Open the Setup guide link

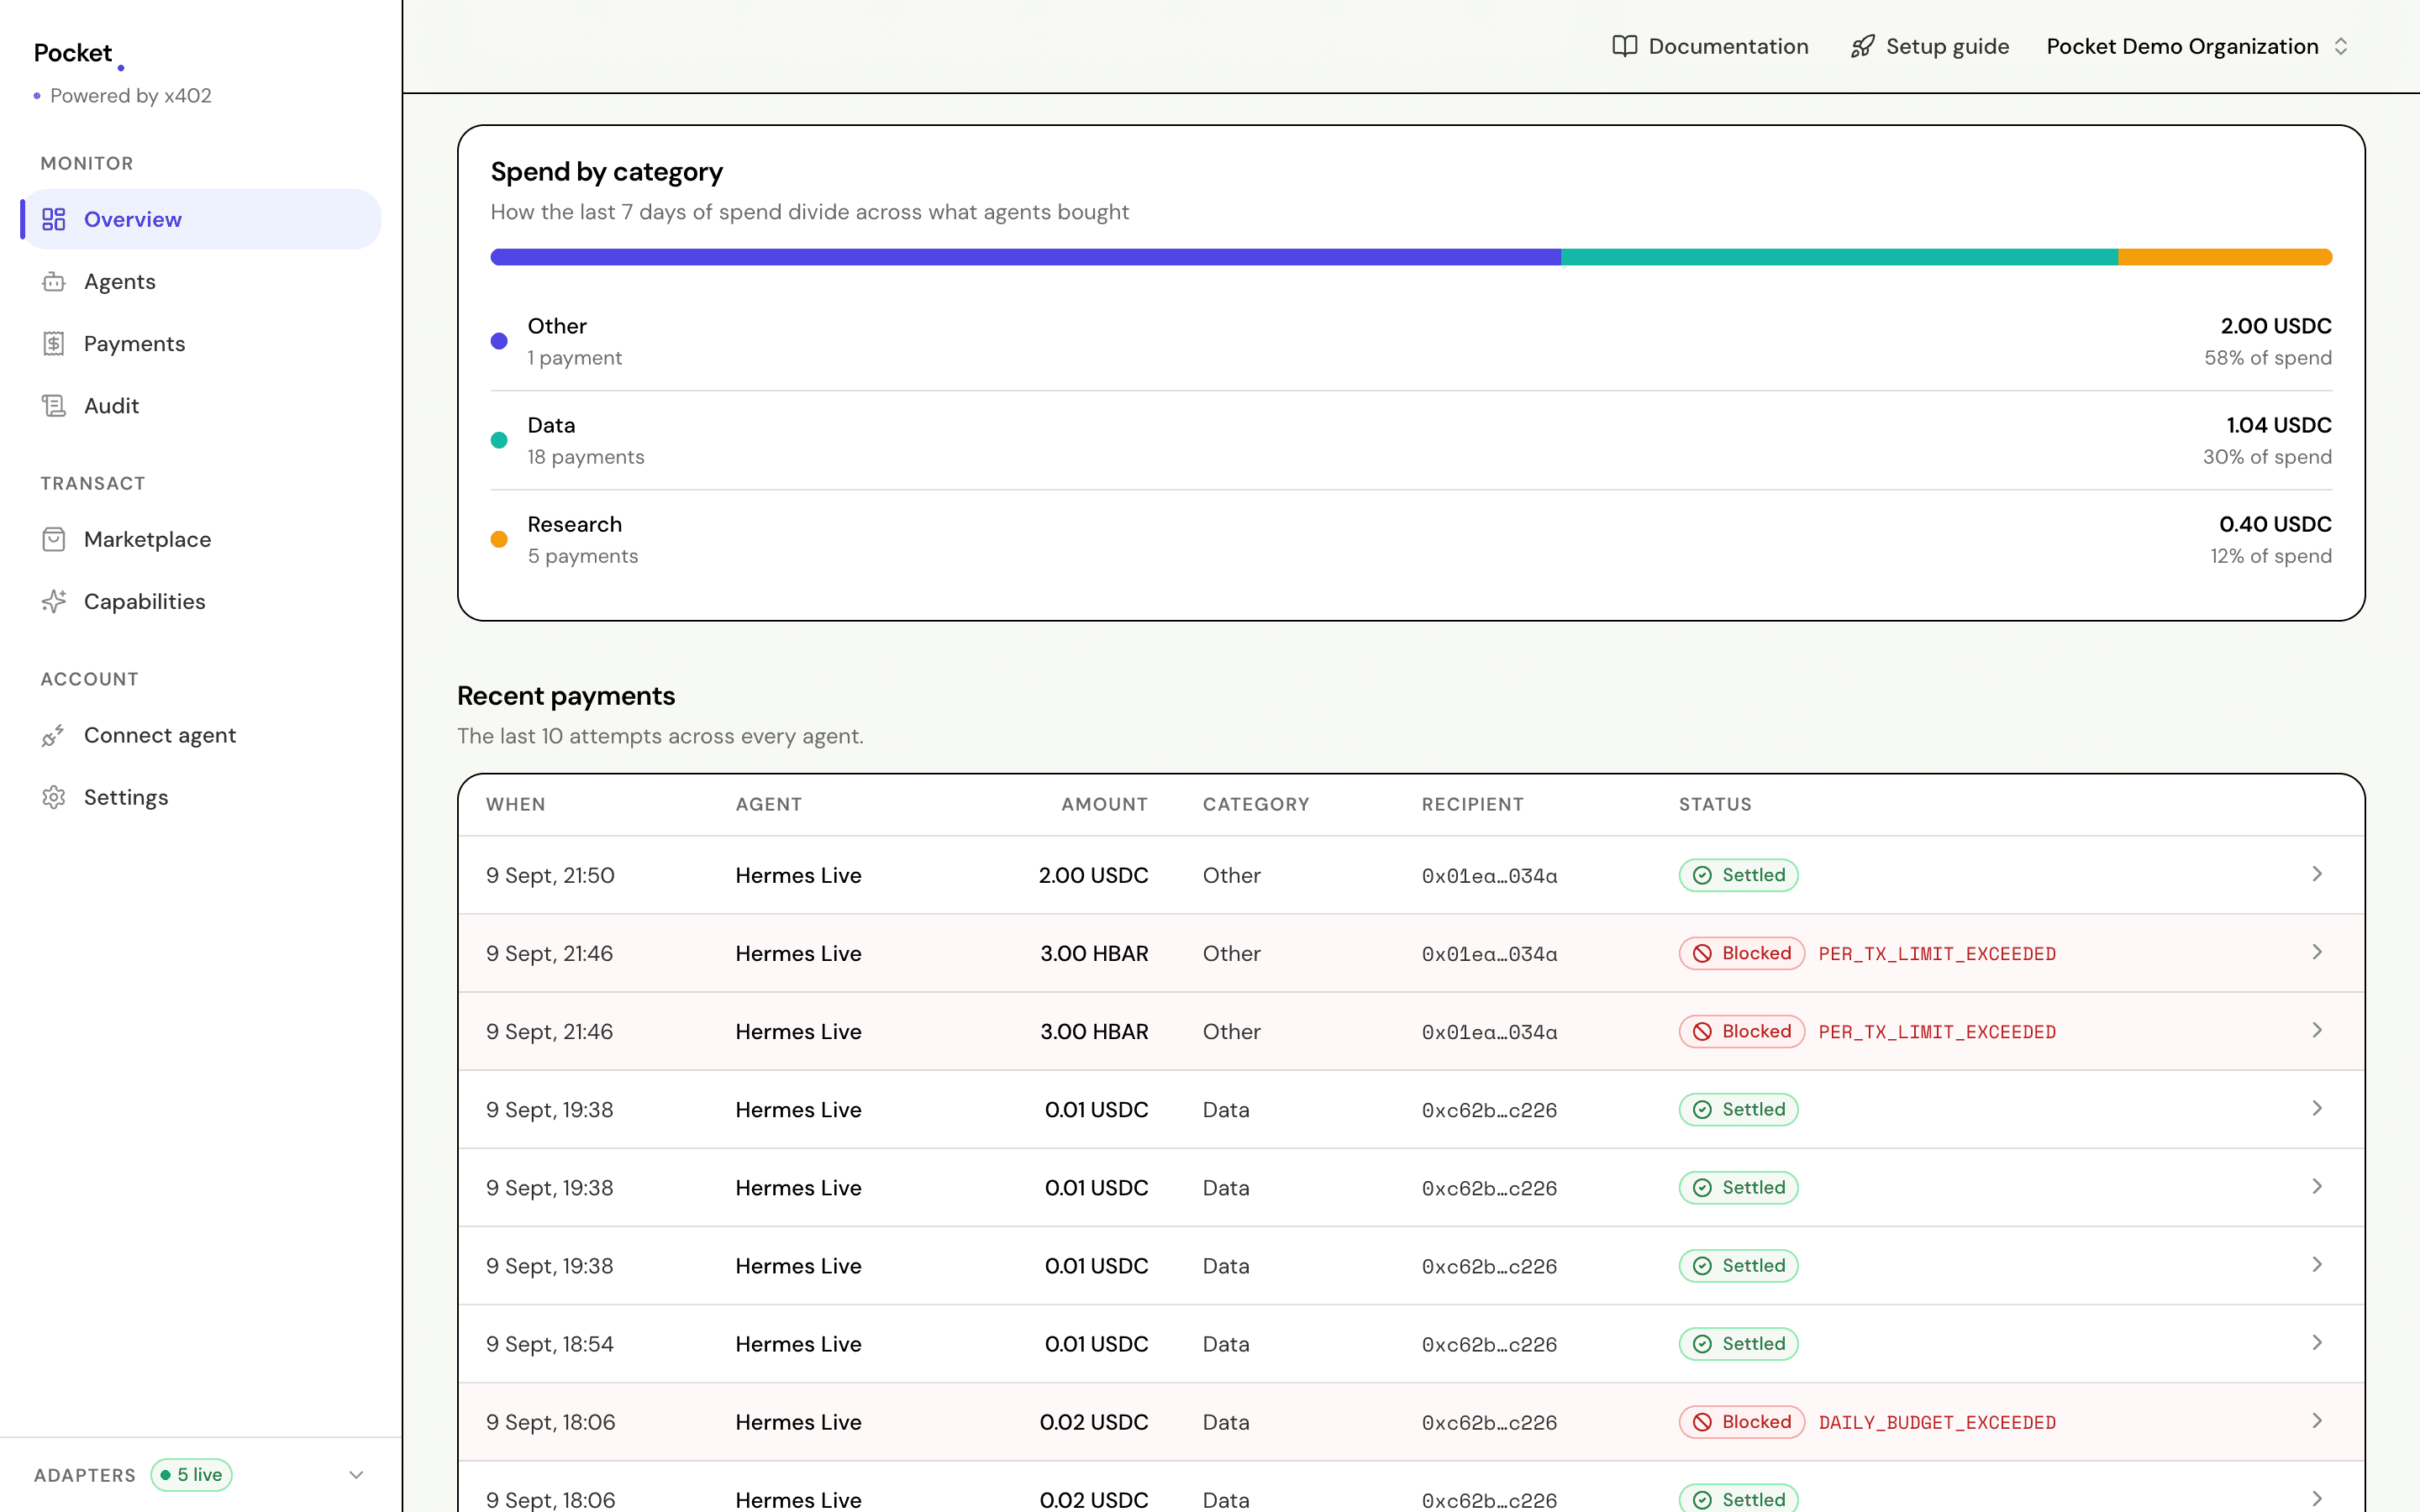click(x=1929, y=46)
